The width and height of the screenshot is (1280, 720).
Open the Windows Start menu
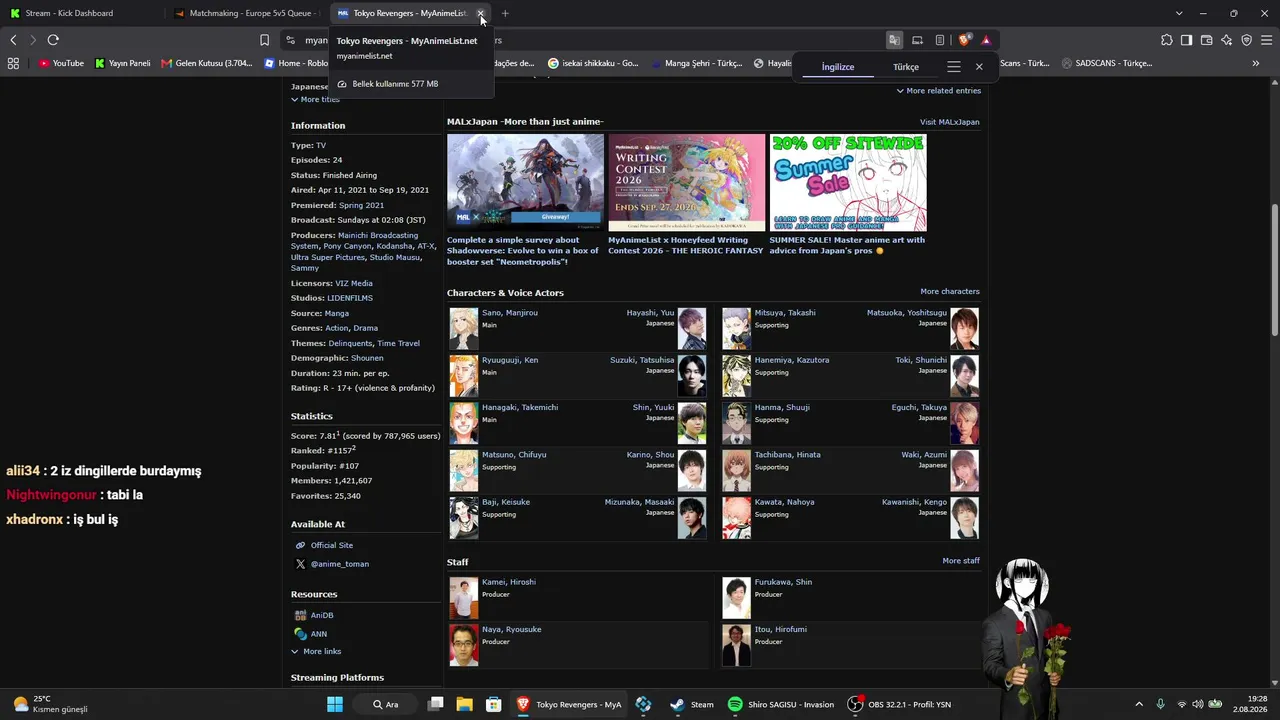click(335, 704)
